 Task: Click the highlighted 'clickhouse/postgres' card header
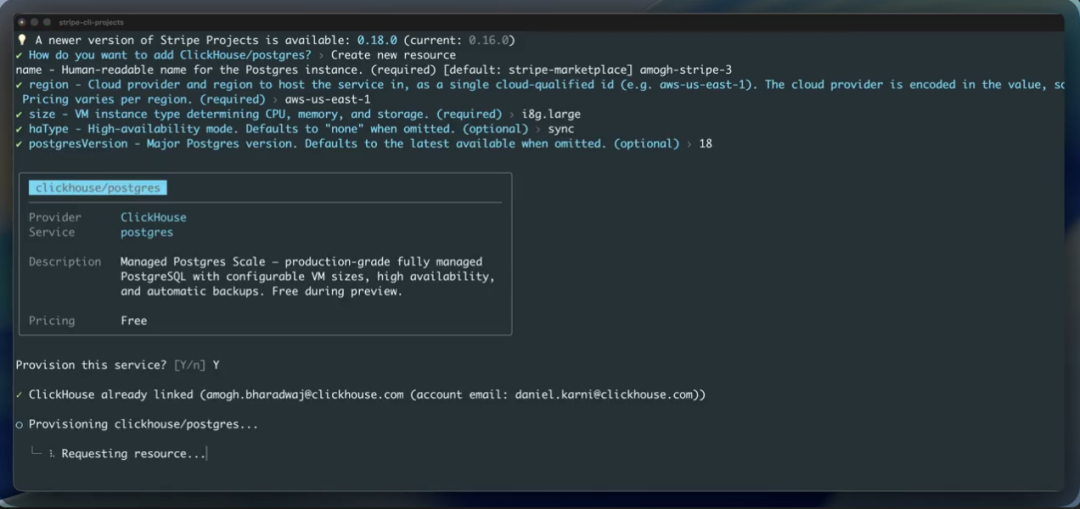tap(98, 187)
